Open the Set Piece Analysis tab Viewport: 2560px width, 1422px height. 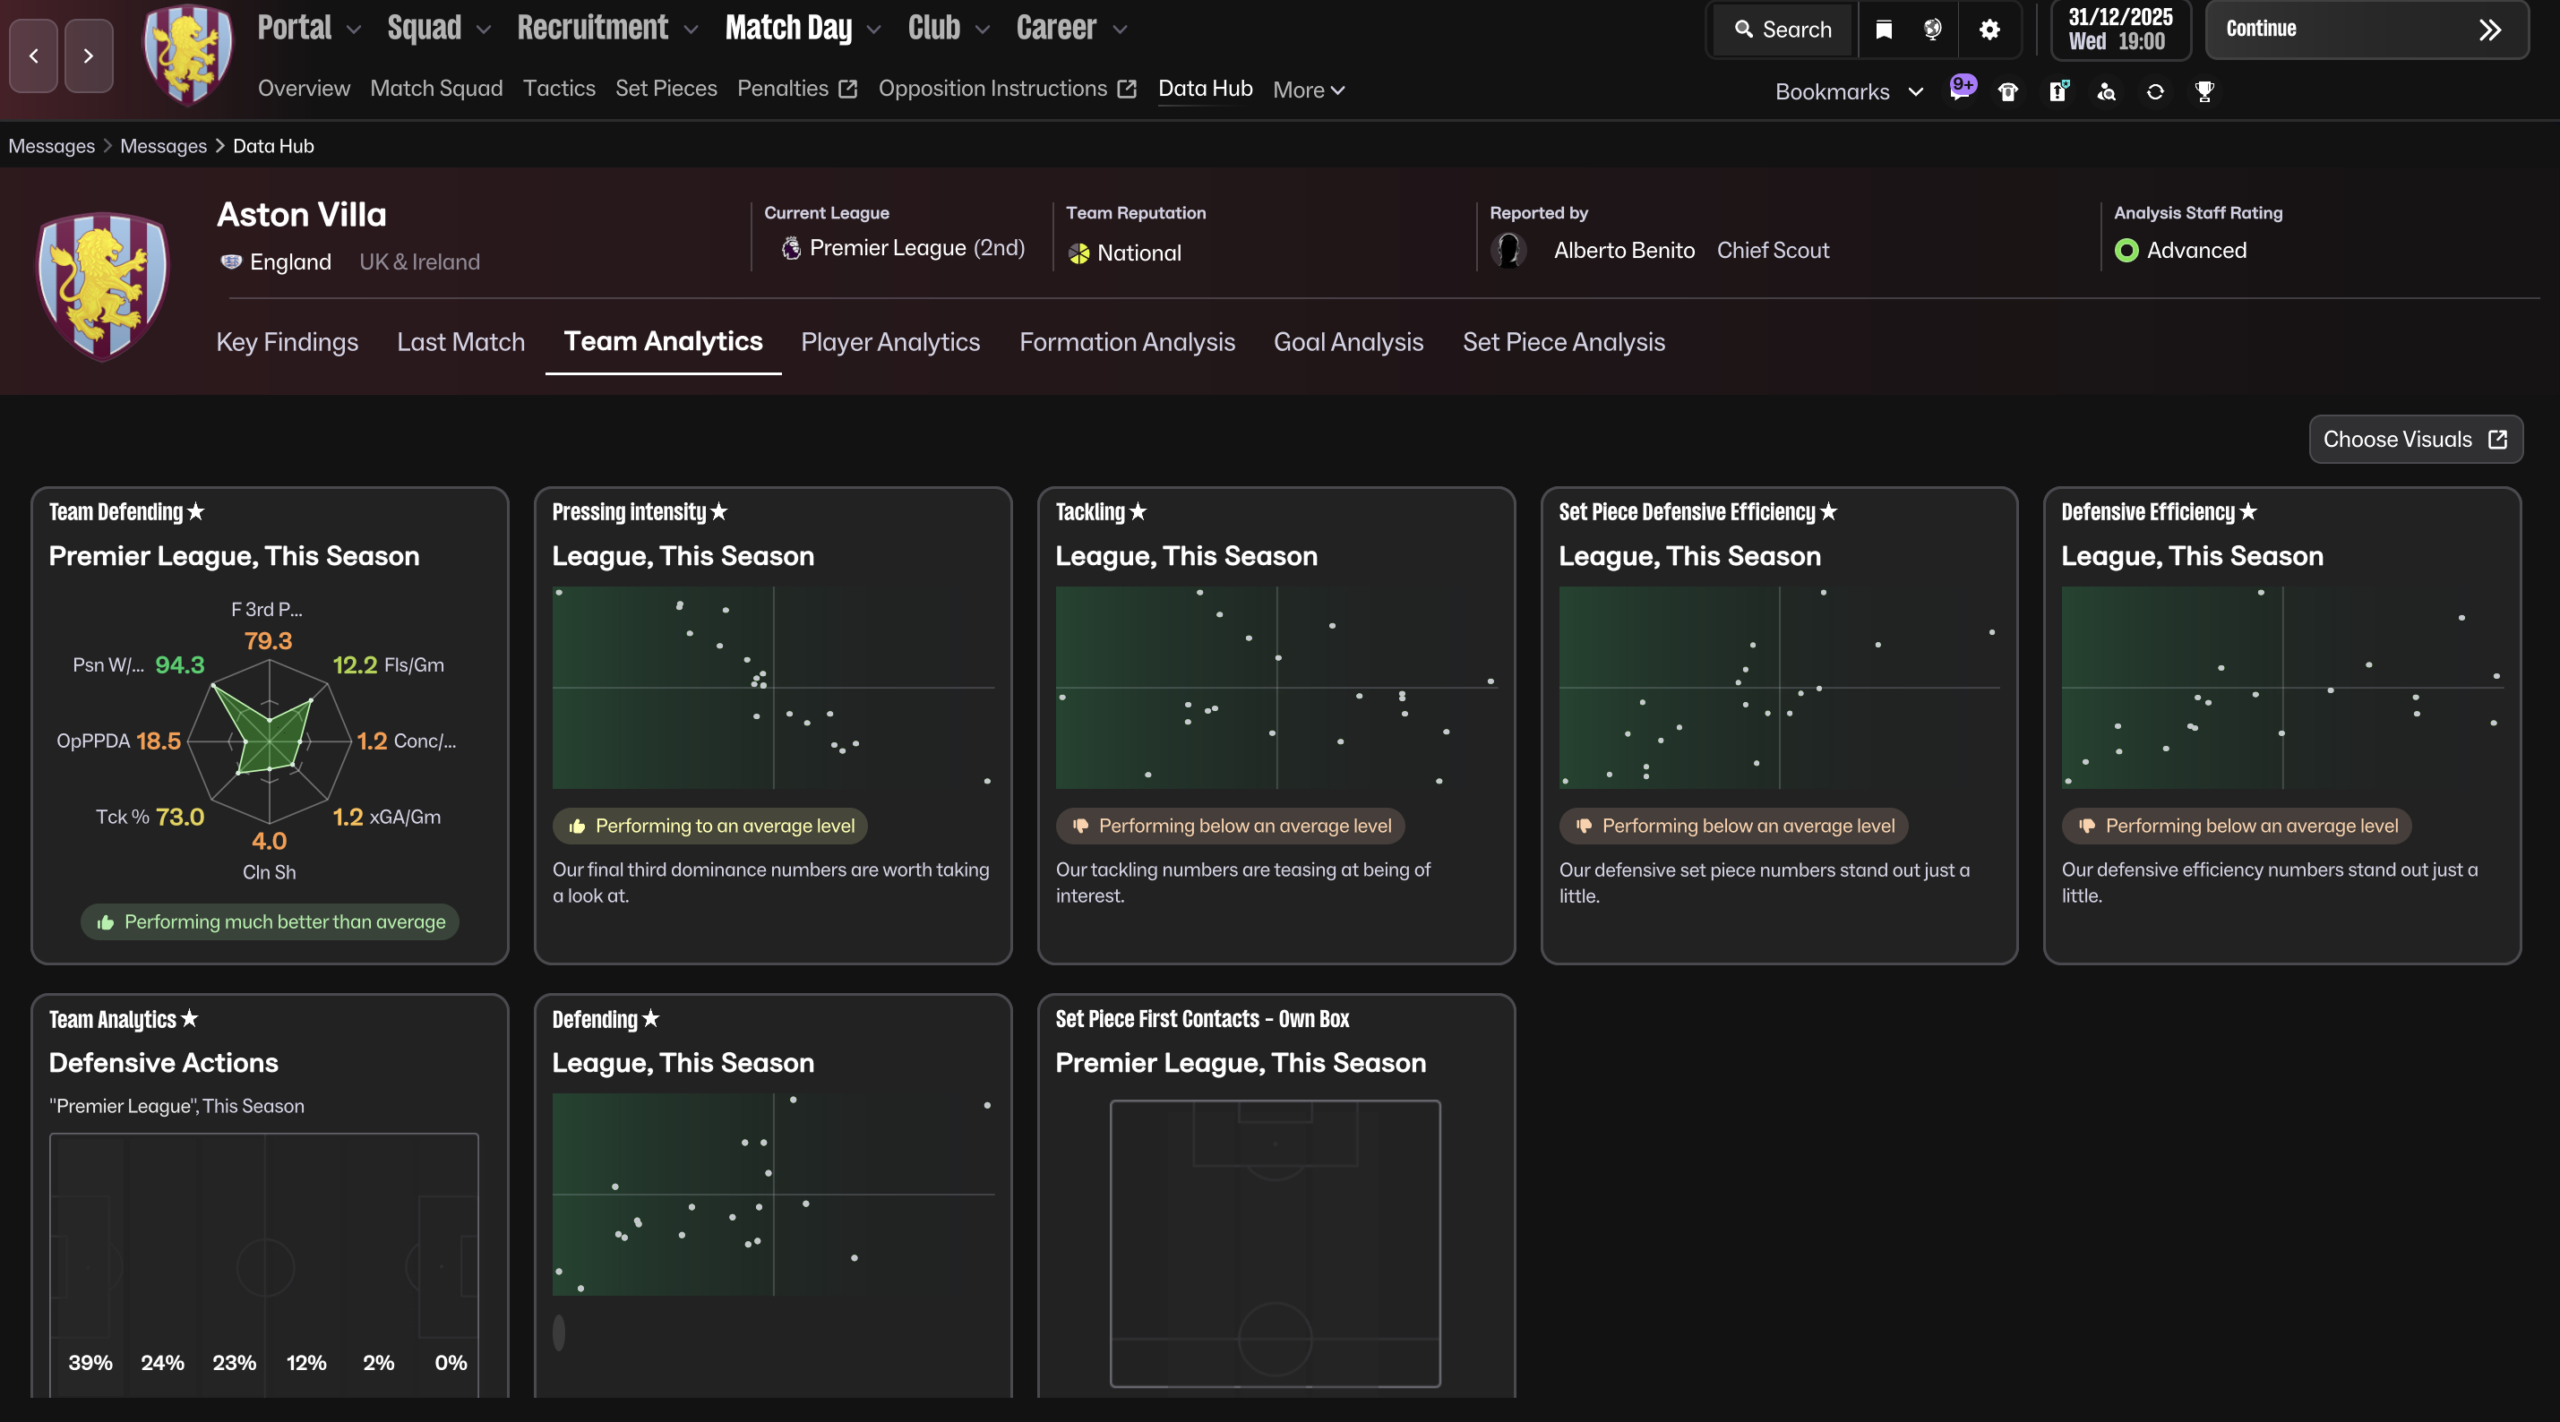tap(1563, 342)
